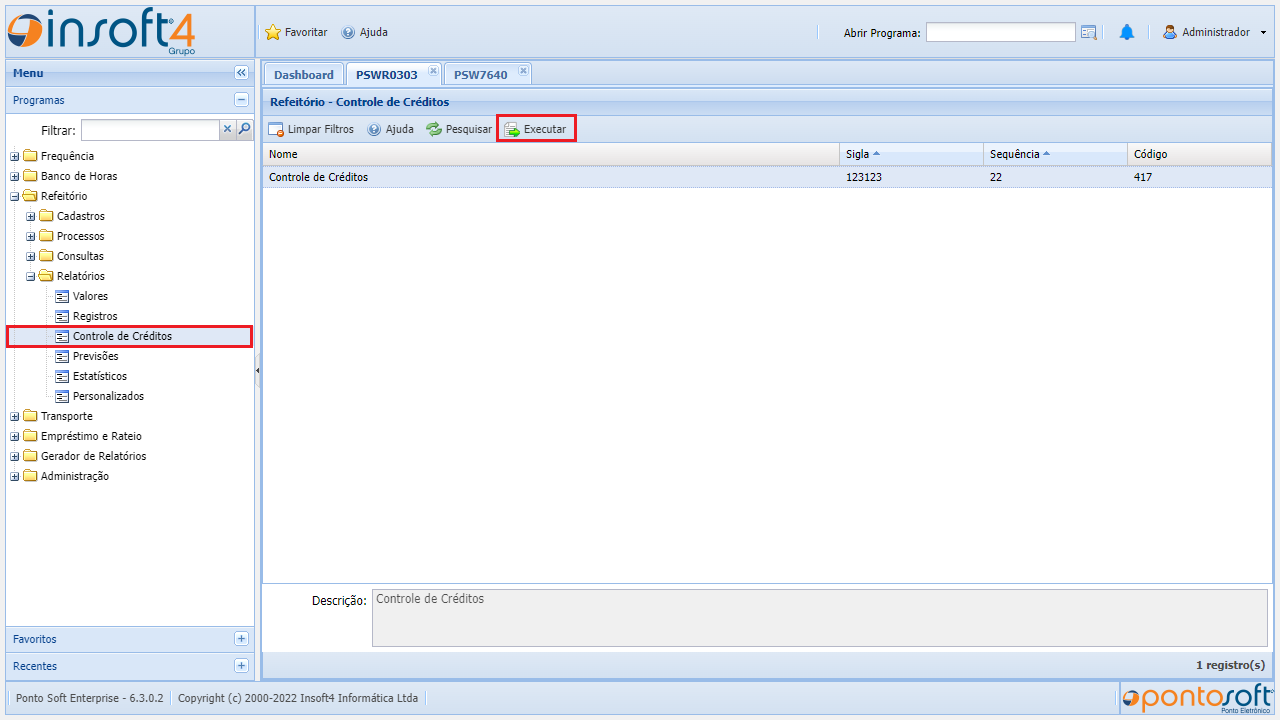Click the Pesquisar refresh button

(x=459, y=129)
